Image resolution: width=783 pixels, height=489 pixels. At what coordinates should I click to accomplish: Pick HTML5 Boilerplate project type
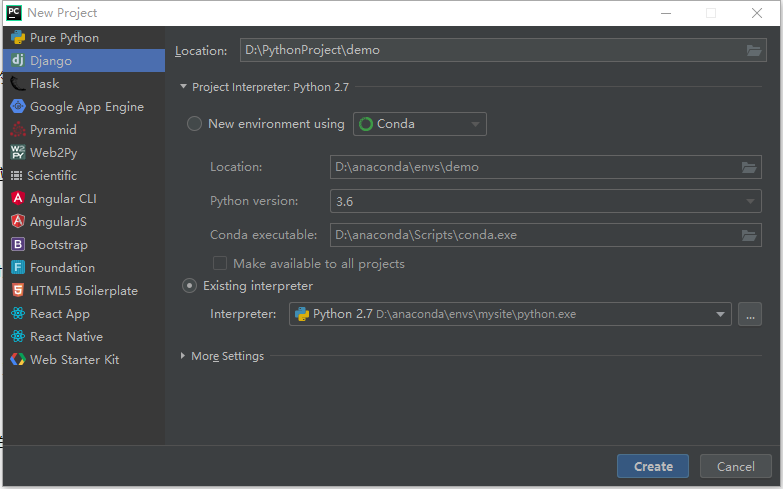[x=84, y=290]
